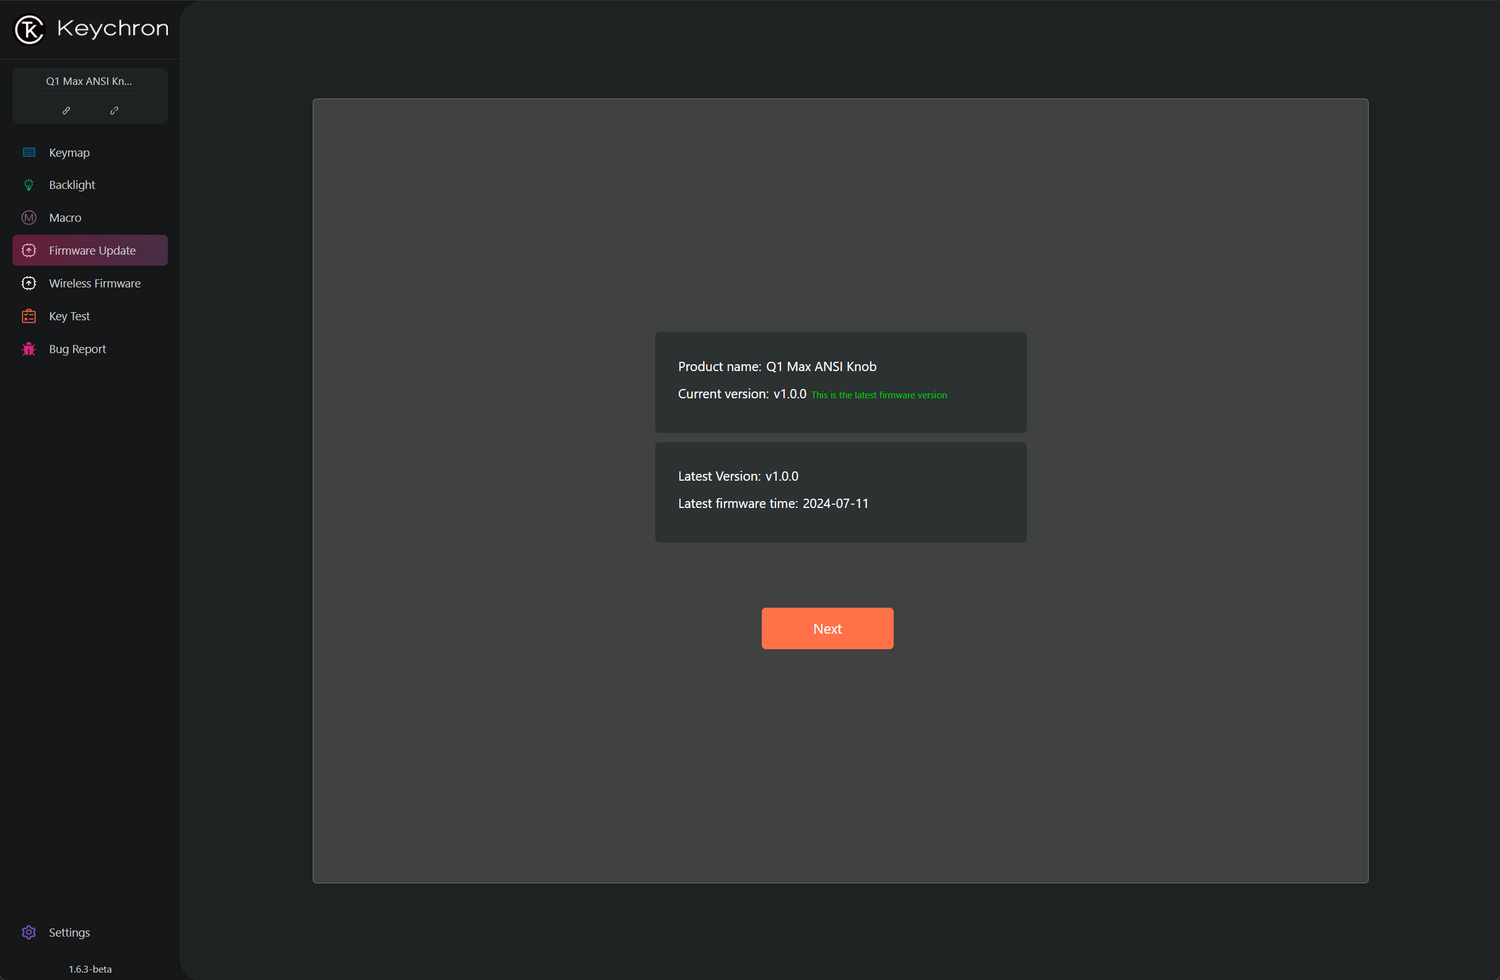Open the Key Test page
Viewport: 1500px width, 980px height.
point(90,317)
